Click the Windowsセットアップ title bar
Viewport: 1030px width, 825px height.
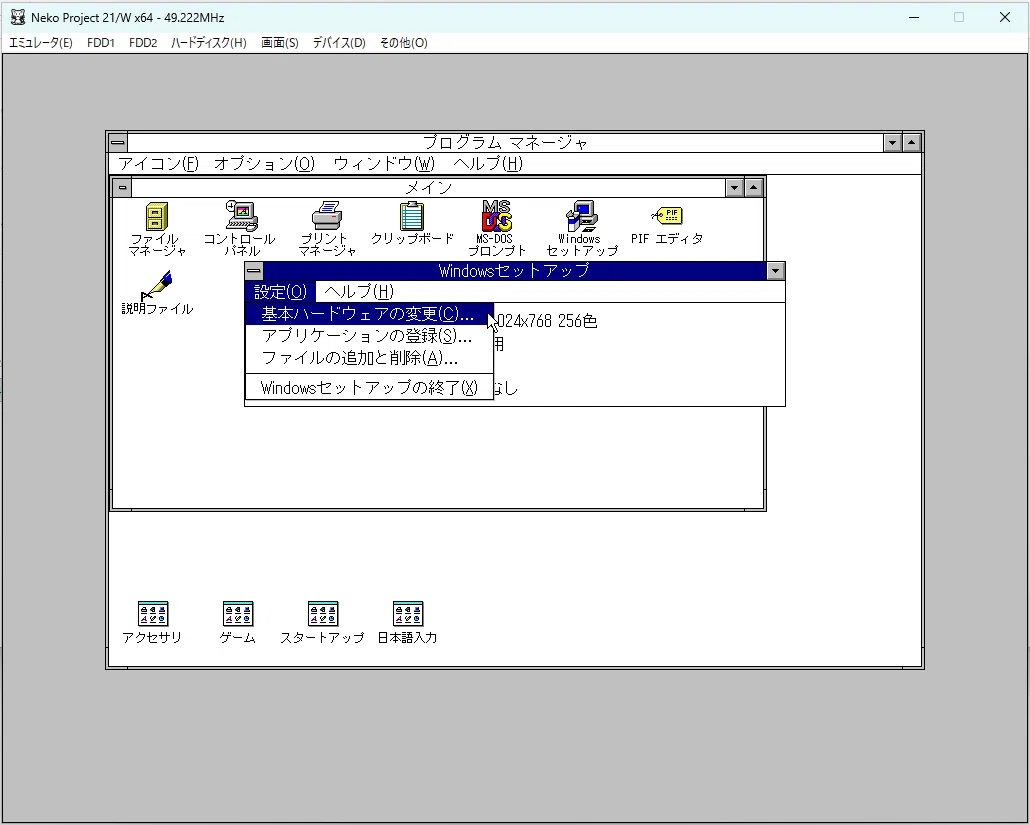(x=514, y=271)
